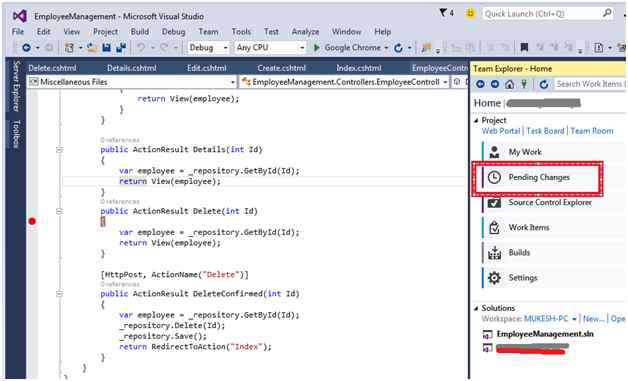Toggle the breakpoint on the Delete method
The image size is (628, 381).
[32, 221]
